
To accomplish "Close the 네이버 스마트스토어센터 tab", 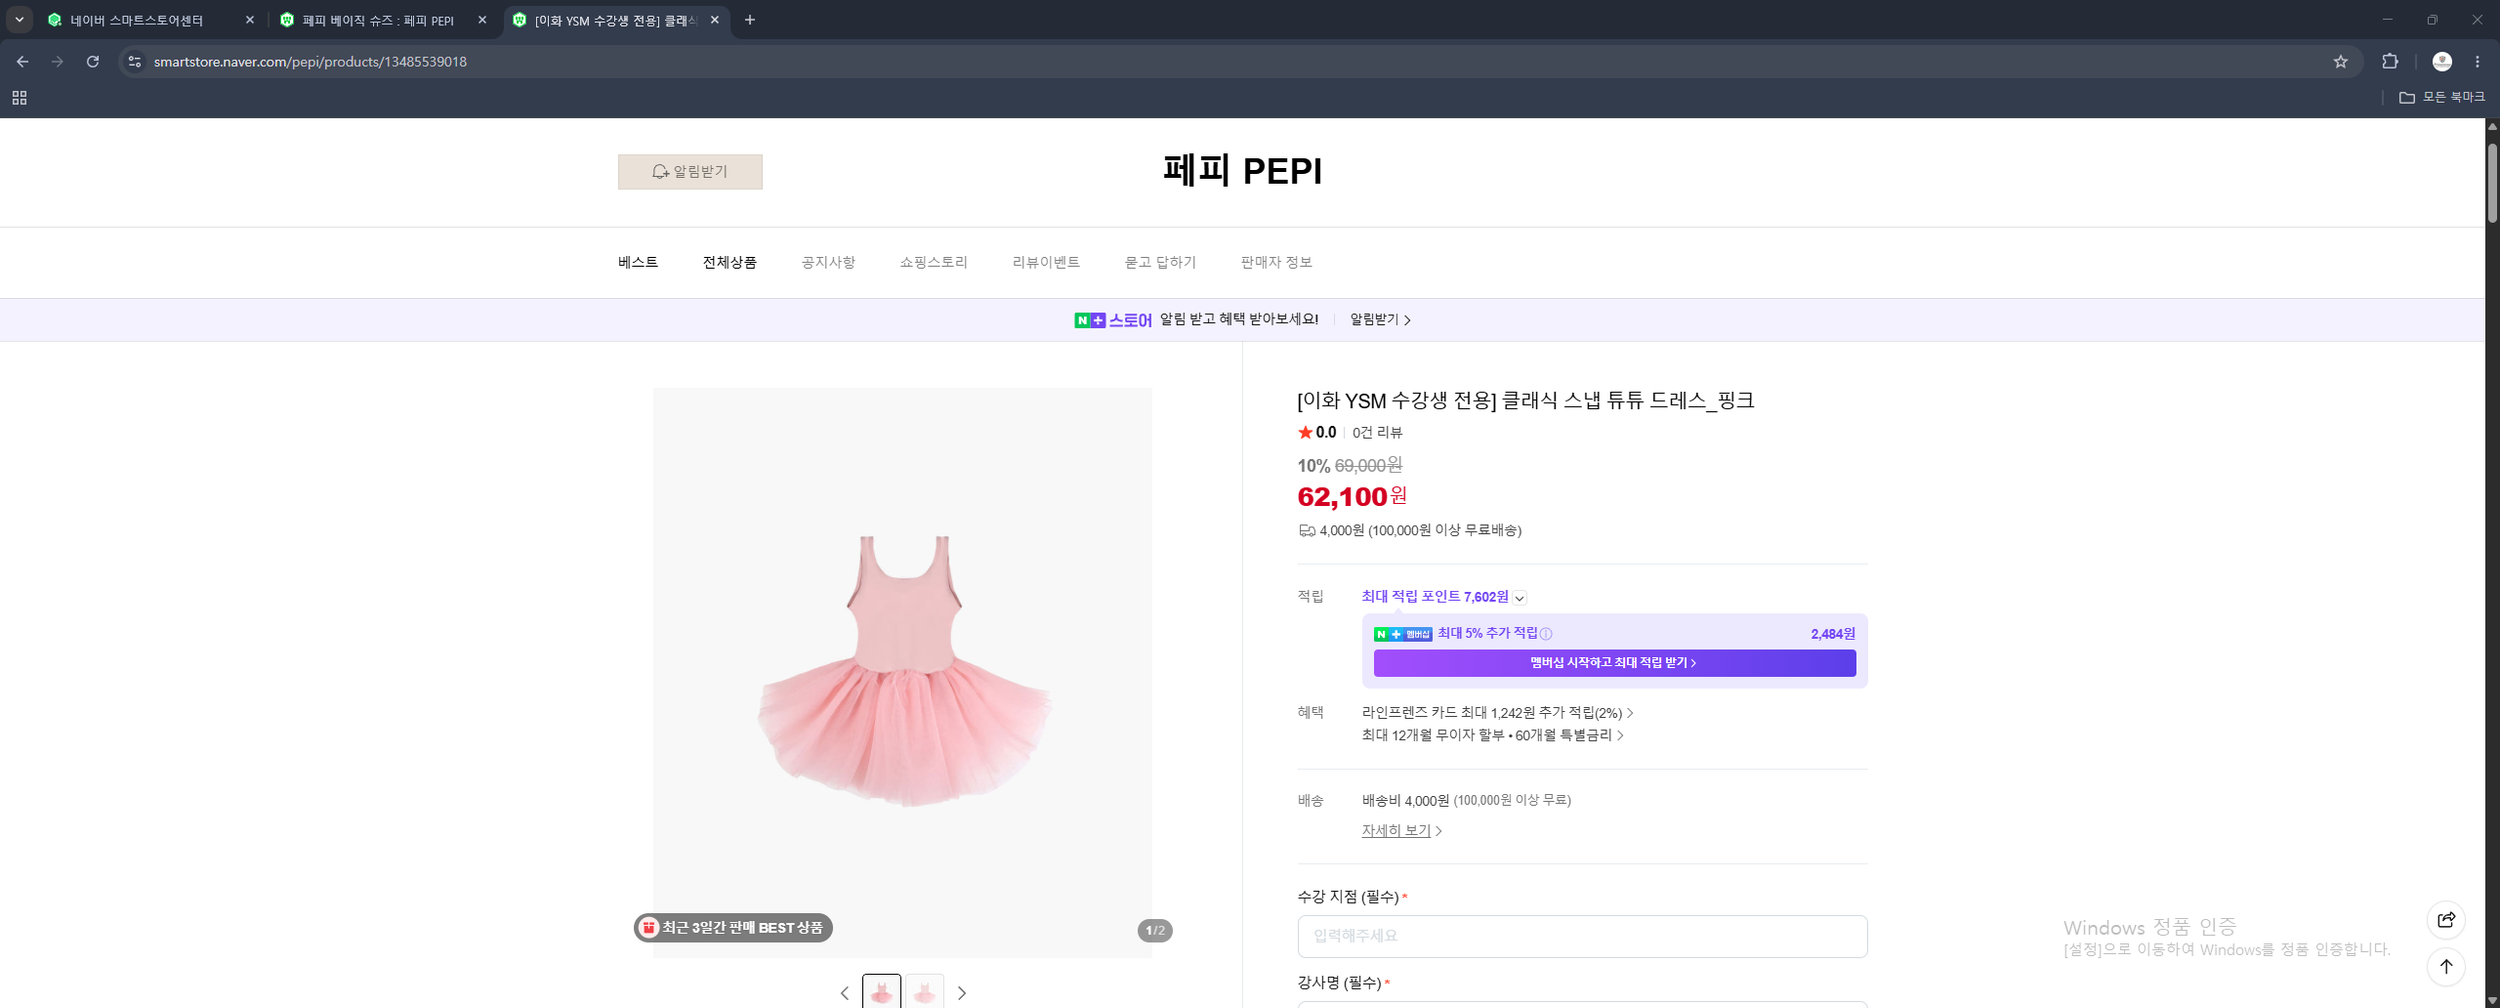I will [x=250, y=20].
